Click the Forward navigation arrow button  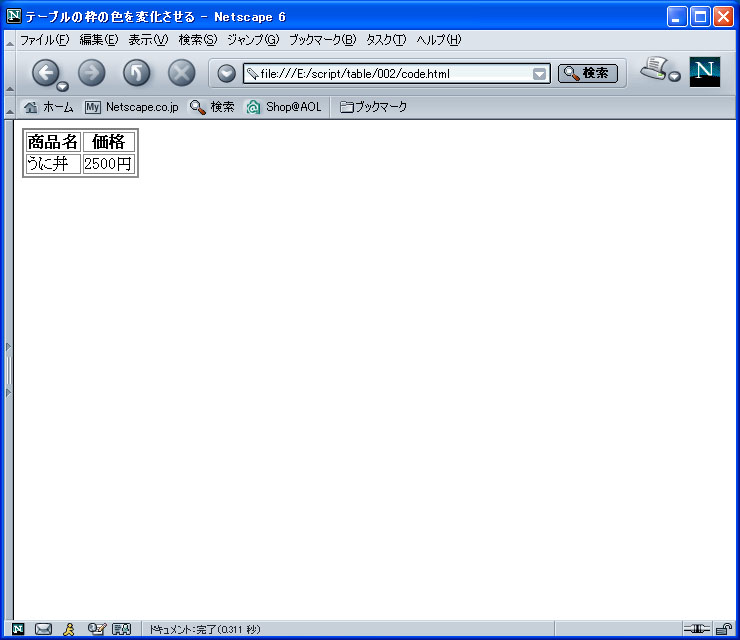click(91, 73)
